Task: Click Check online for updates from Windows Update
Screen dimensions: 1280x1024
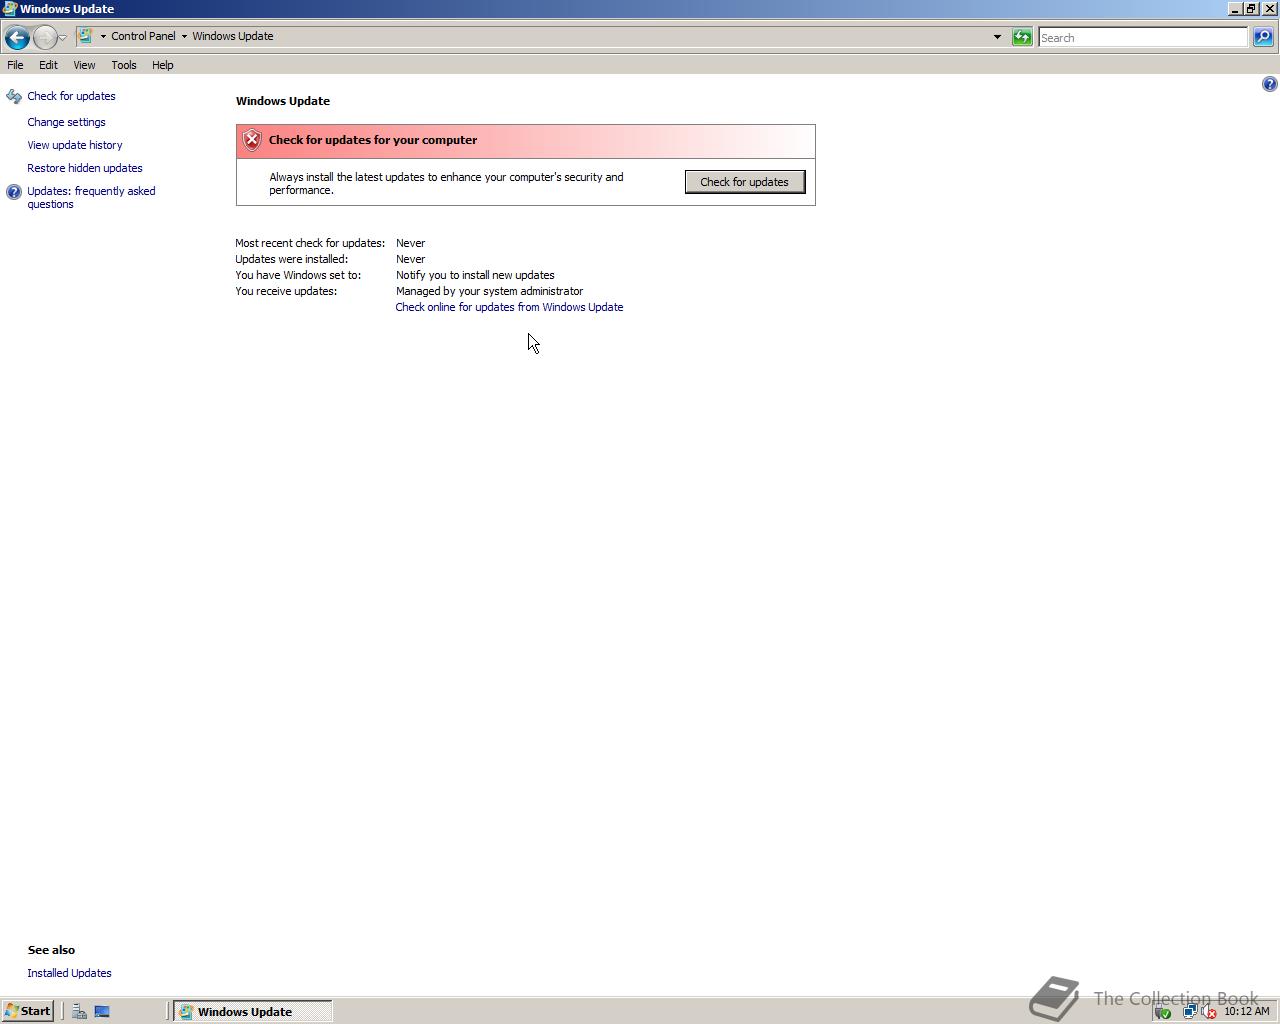Action: coord(509,307)
